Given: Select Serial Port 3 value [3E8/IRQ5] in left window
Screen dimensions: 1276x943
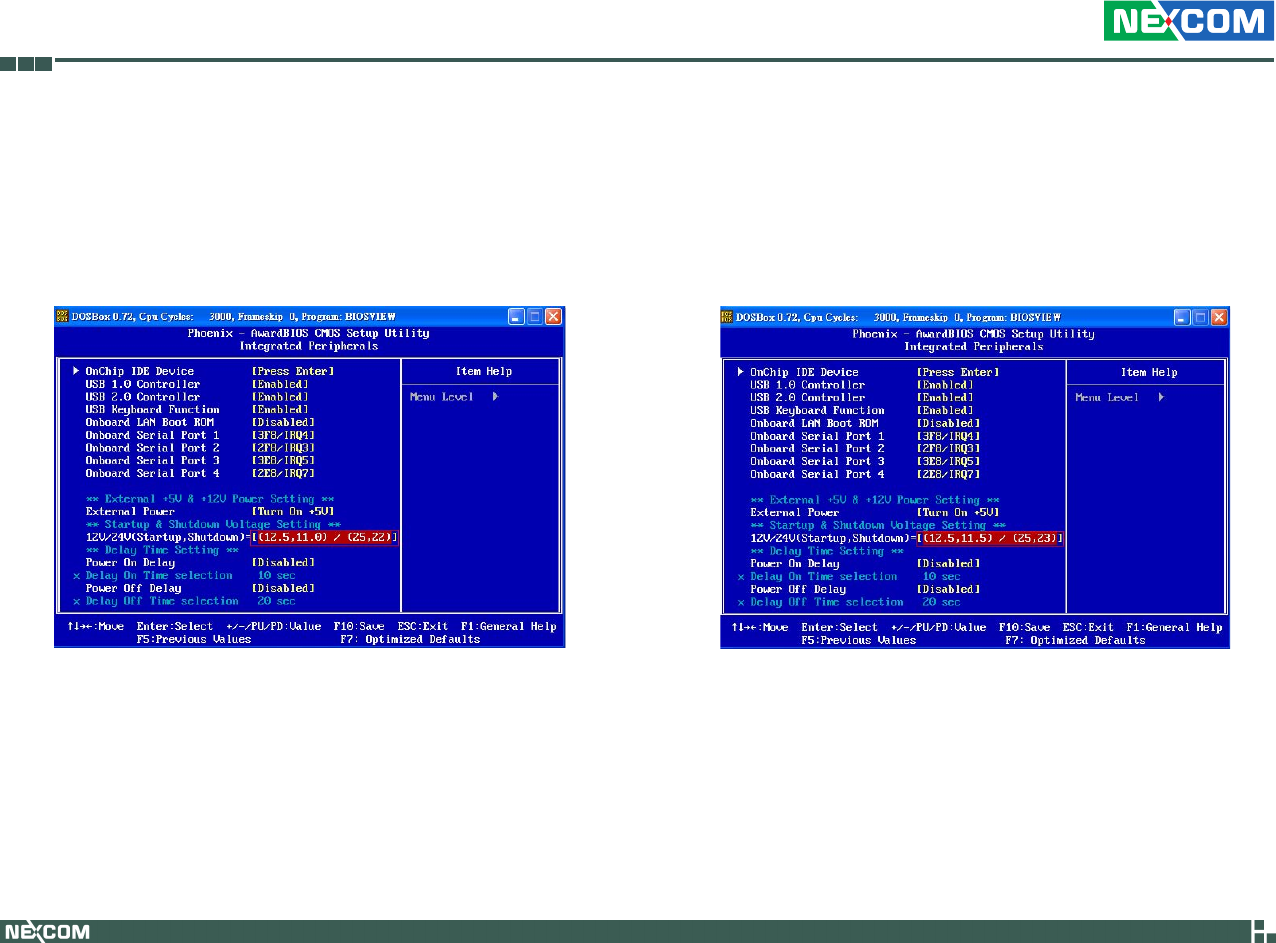Looking at the screenshot, I should click(x=282, y=461).
